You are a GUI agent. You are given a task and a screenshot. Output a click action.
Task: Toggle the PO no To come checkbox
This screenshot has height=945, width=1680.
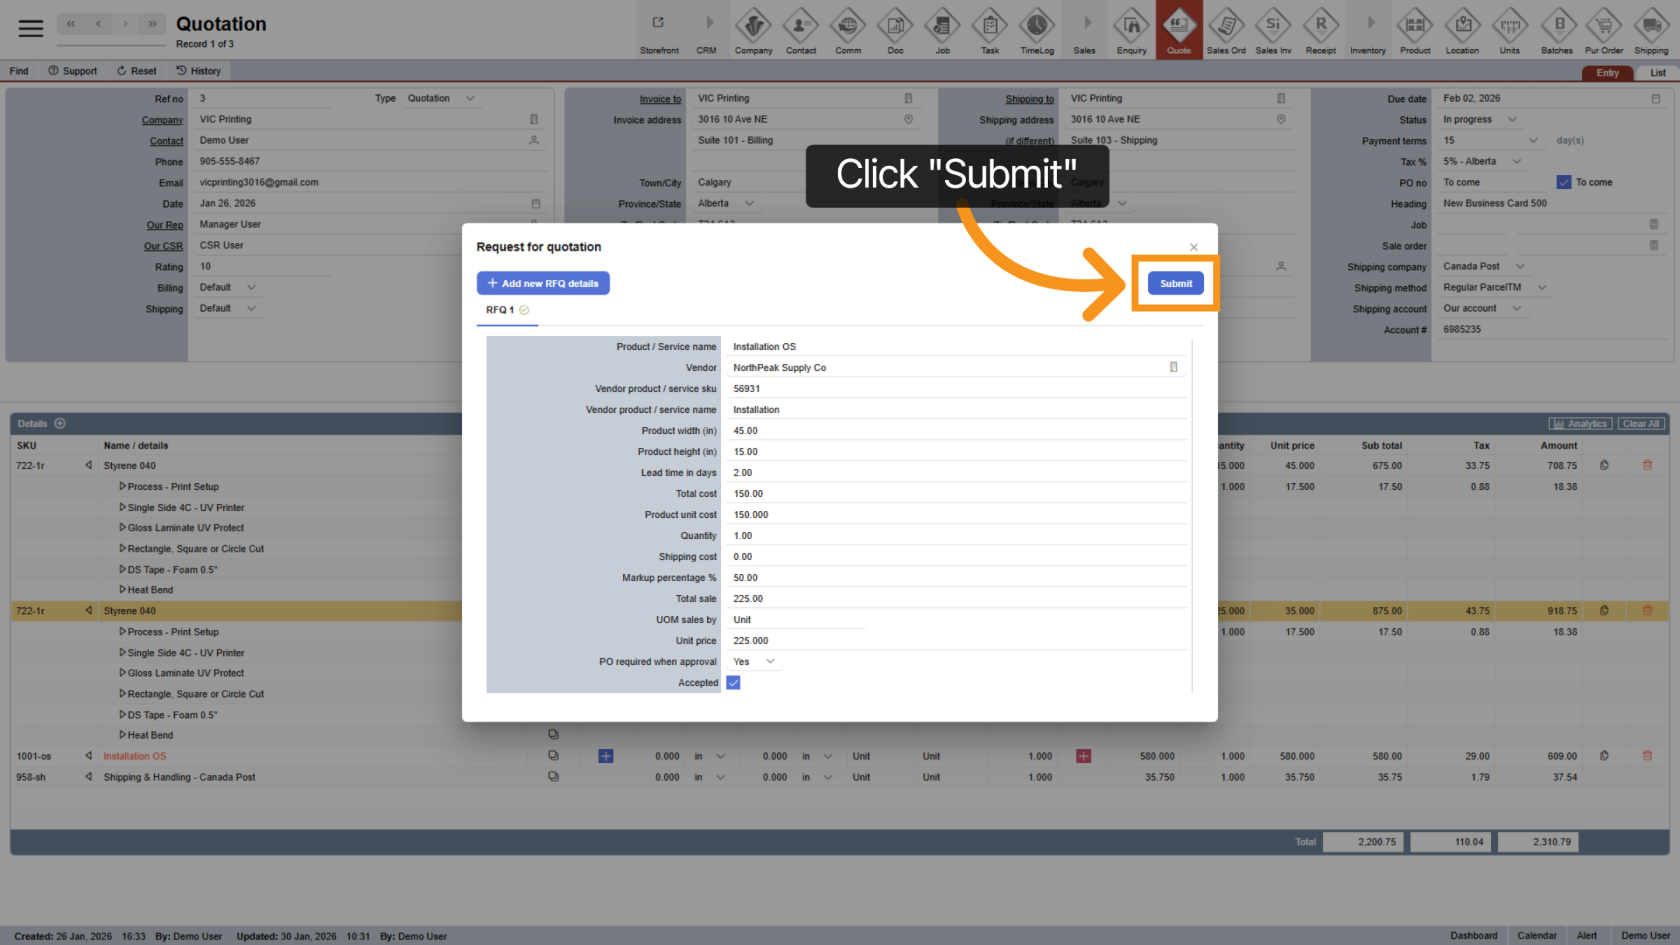tap(1564, 182)
